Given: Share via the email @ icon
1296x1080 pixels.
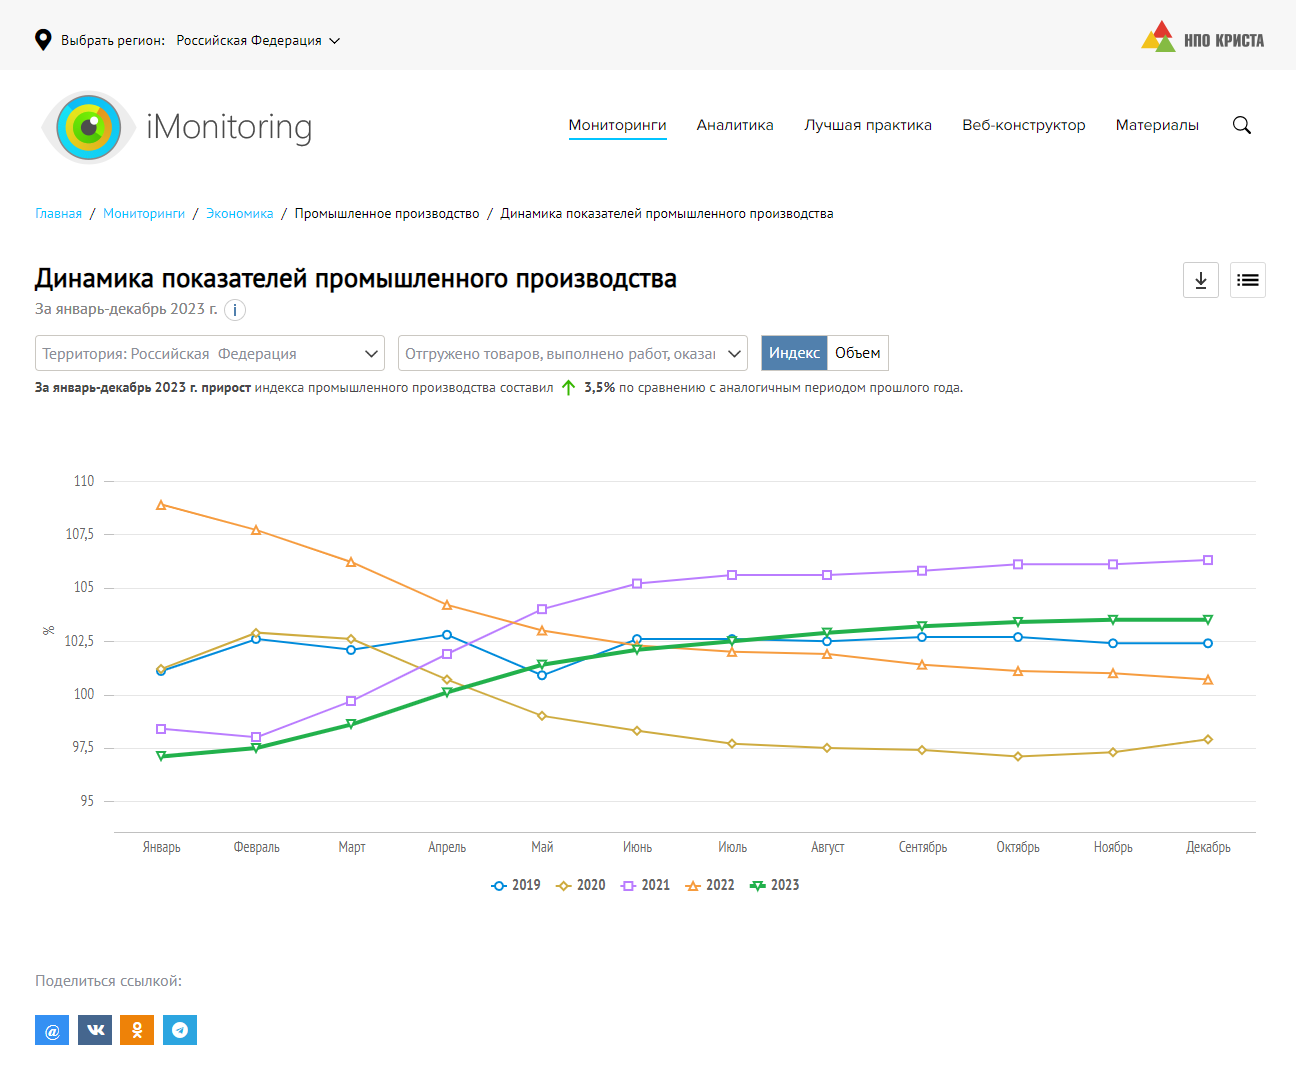Looking at the screenshot, I should 52,1030.
